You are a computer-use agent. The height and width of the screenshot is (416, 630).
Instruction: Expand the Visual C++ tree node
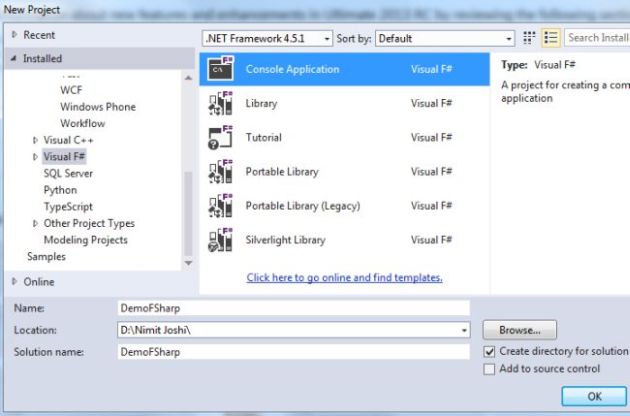pos(35,140)
